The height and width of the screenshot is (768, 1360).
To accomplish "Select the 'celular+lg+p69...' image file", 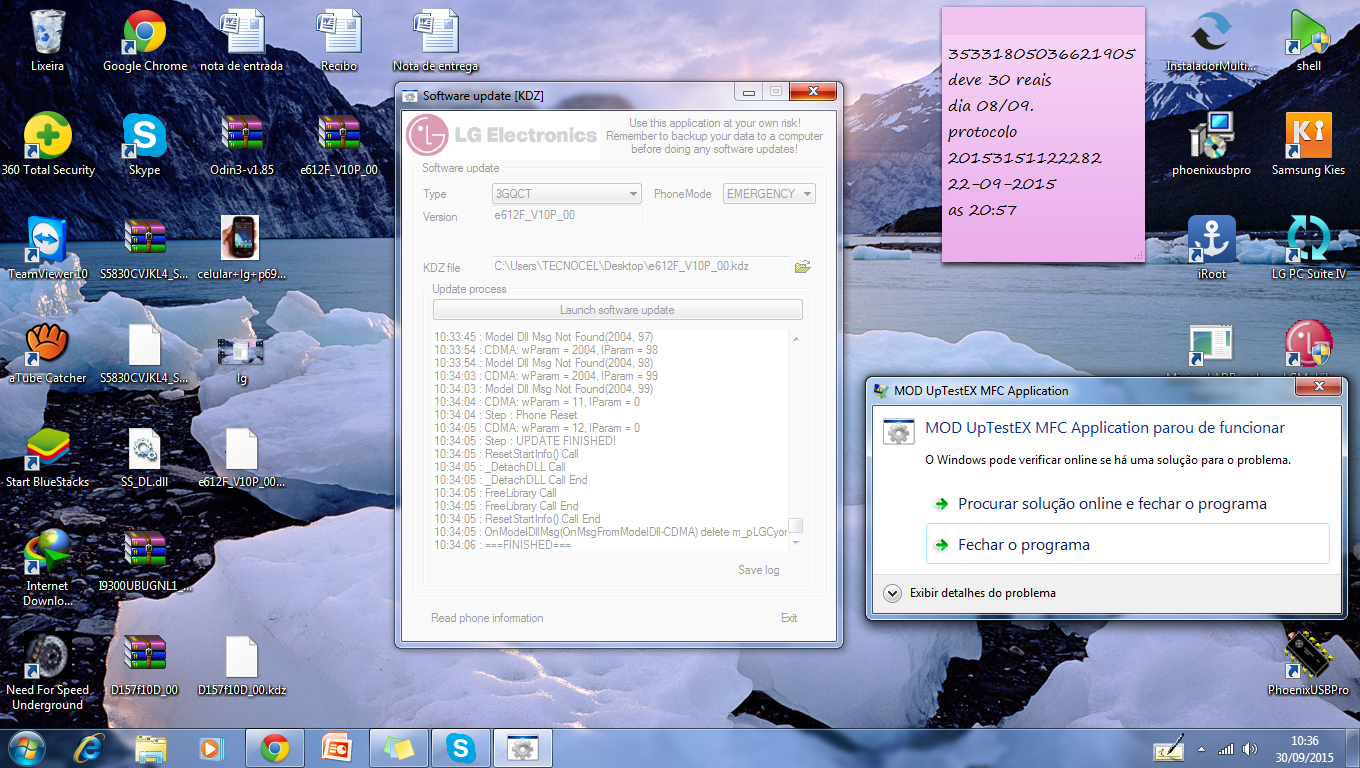I will (x=242, y=248).
